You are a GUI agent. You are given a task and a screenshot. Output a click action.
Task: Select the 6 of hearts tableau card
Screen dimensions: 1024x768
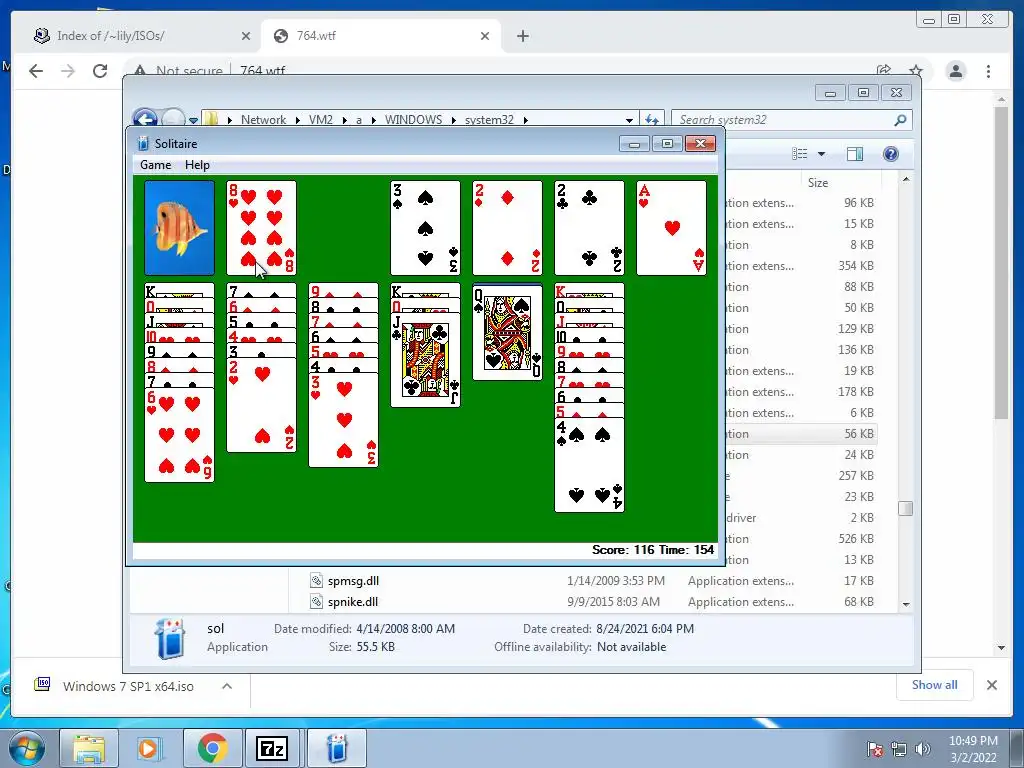(x=180, y=435)
